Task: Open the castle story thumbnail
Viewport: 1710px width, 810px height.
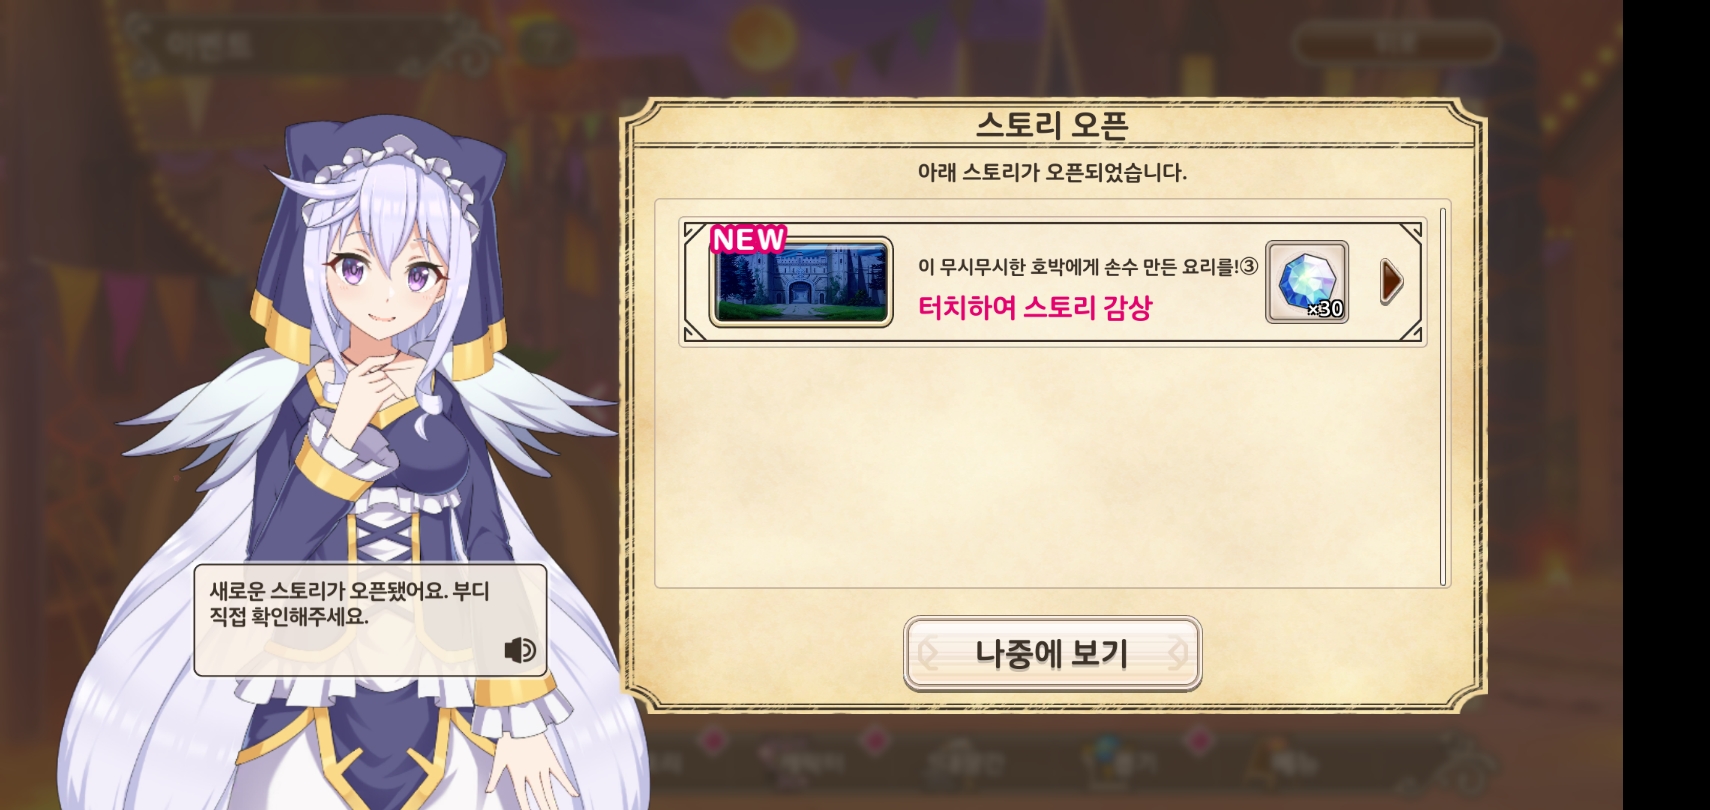Action: (801, 282)
